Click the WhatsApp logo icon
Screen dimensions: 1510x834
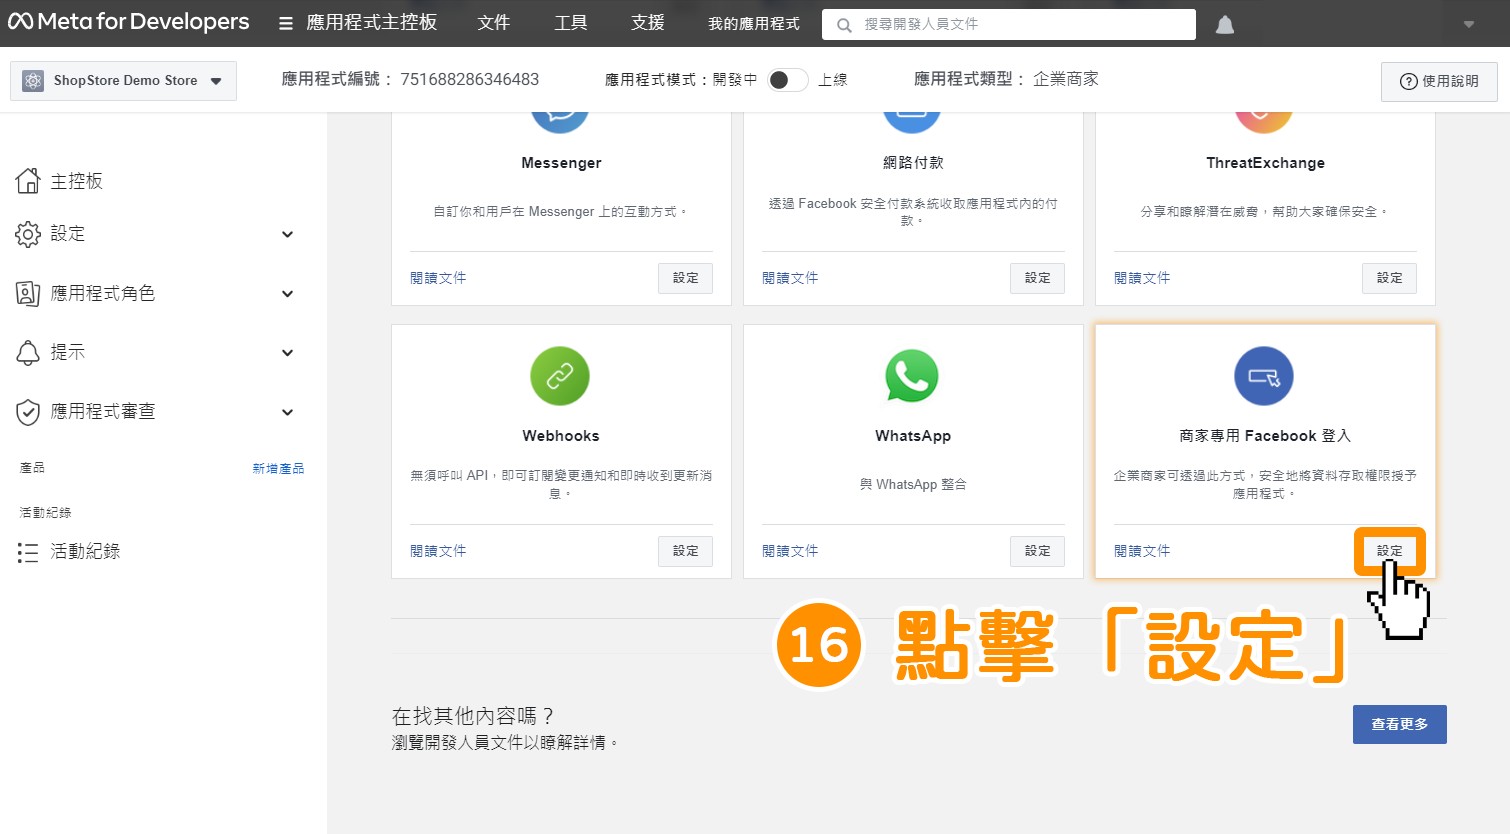coord(912,376)
